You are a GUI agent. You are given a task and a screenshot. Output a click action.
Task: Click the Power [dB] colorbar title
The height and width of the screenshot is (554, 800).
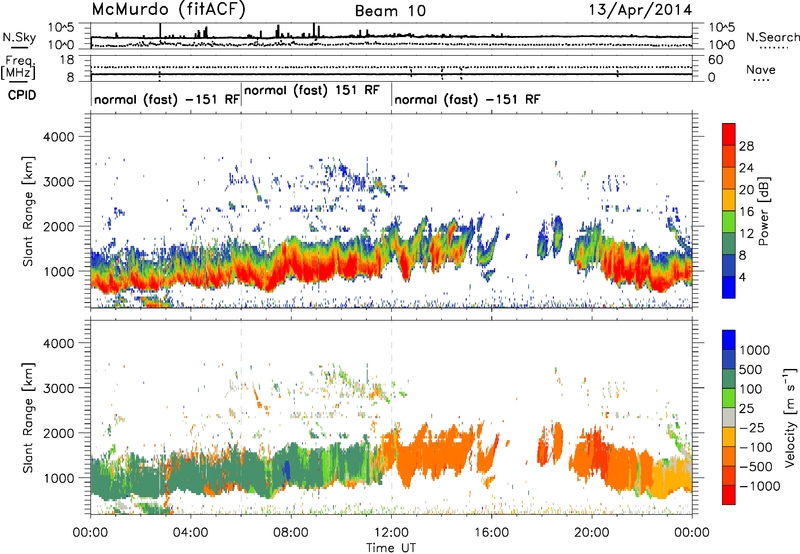[x=763, y=211]
